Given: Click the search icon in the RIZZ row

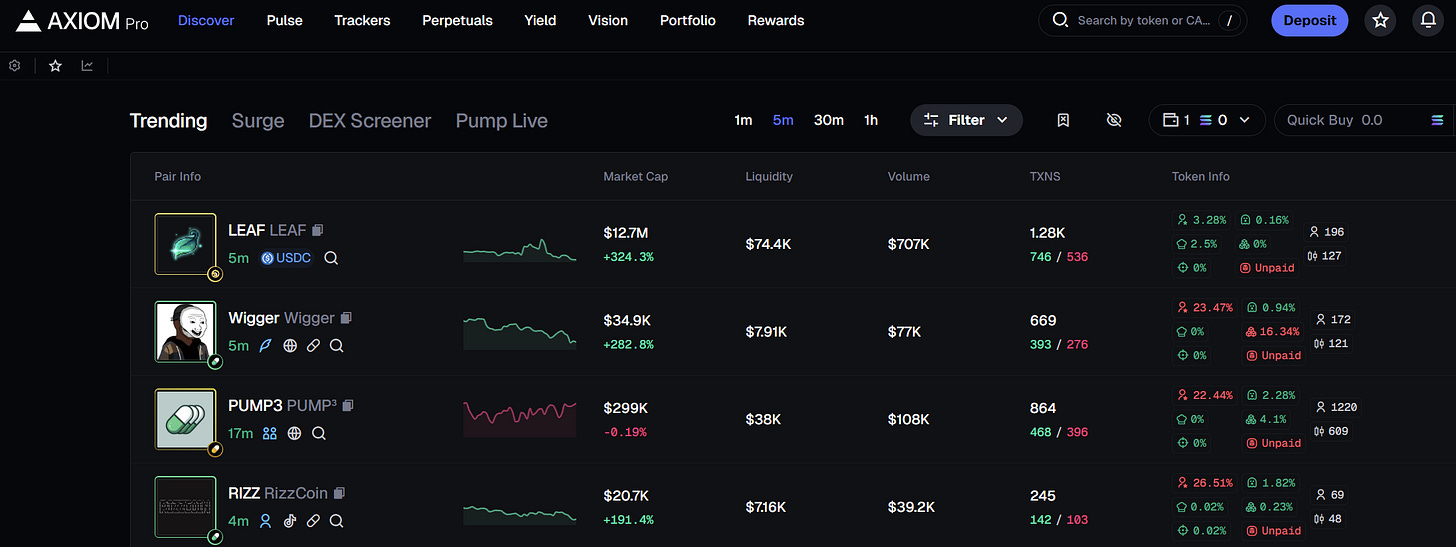Looking at the screenshot, I should point(337,521).
